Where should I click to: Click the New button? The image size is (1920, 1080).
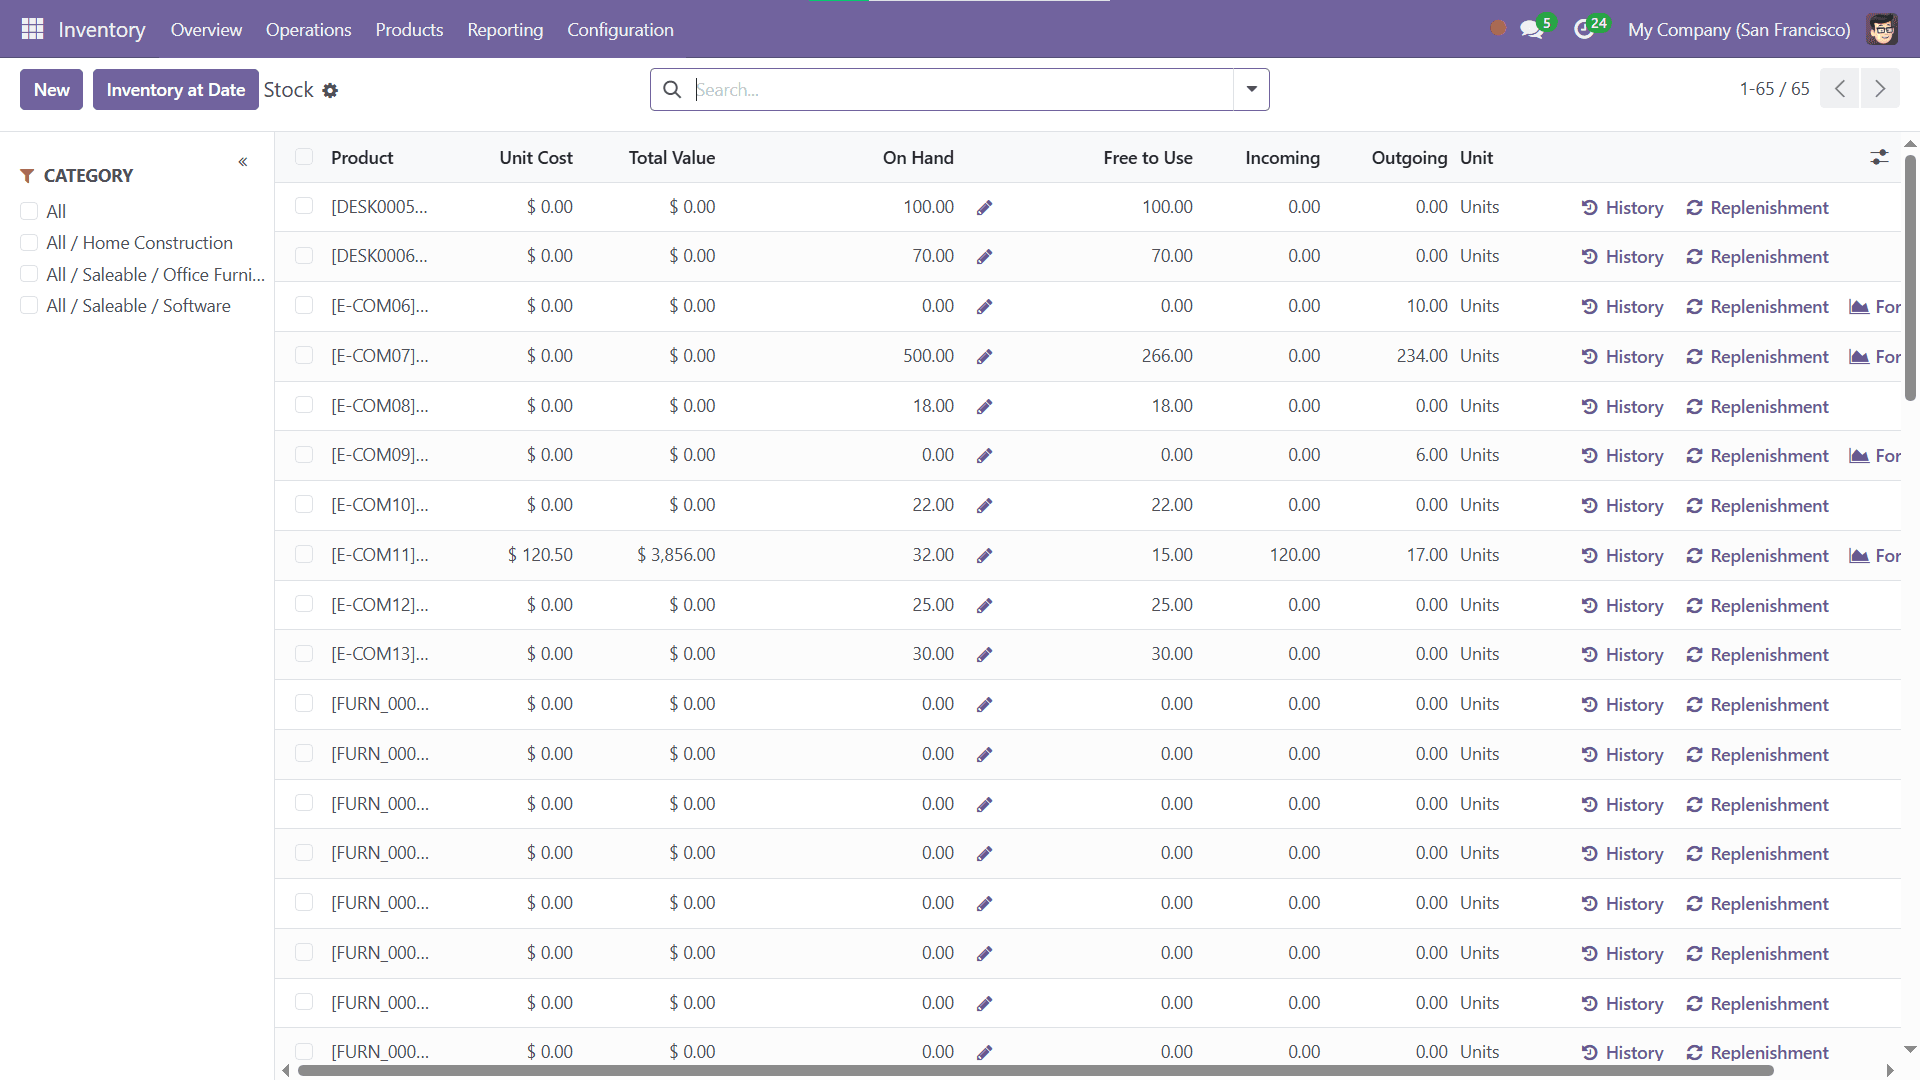pyautogui.click(x=51, y=89)
